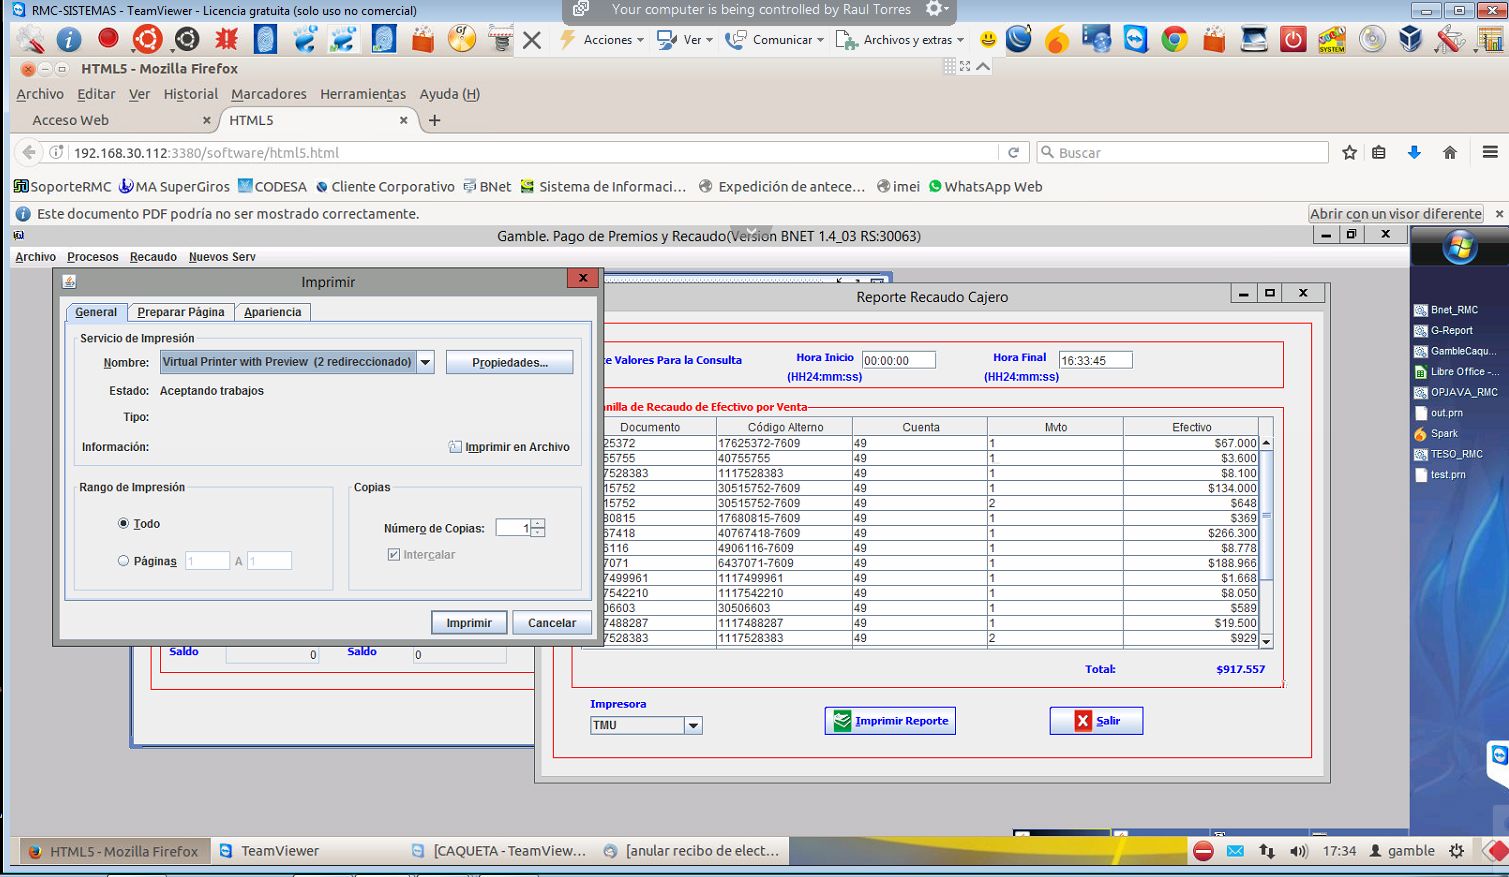This screenshot has width=1509, height=877.
Task: Select the Todo print range option
Action: (x=124, y=524)
